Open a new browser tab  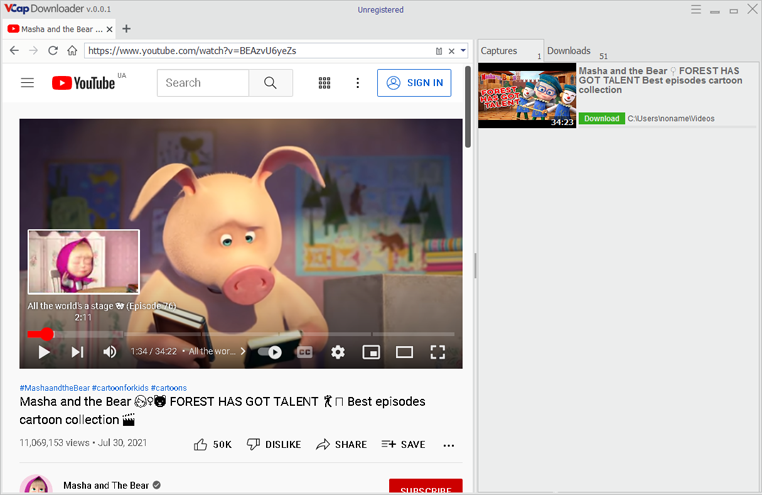[x=126, y=29]
